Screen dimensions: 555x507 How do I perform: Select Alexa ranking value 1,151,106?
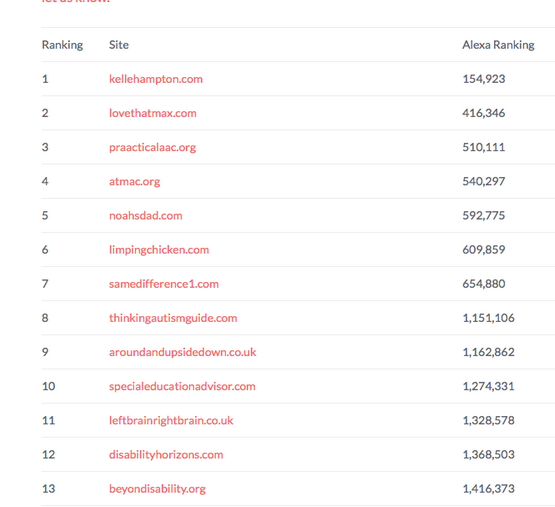click(x=488, y=318)
